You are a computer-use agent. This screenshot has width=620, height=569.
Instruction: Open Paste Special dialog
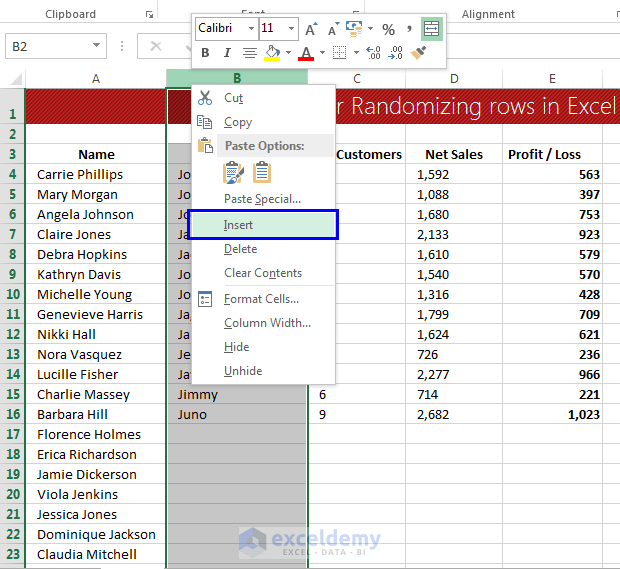[x=263, y=199]
